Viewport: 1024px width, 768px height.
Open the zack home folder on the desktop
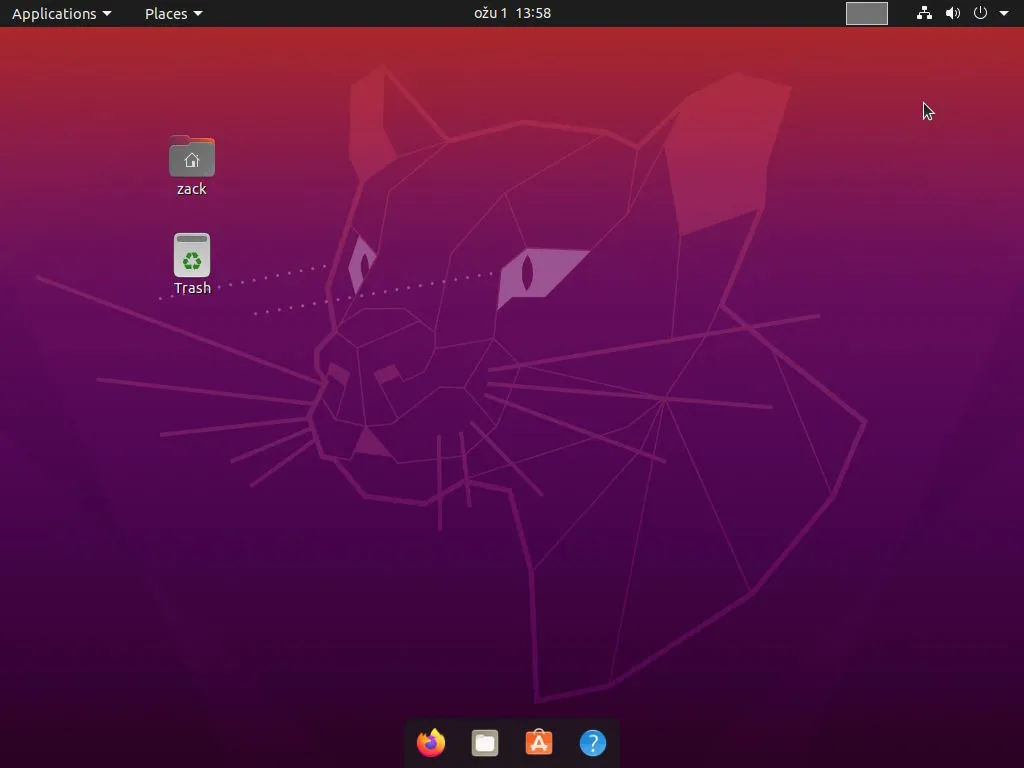point(191,156)
